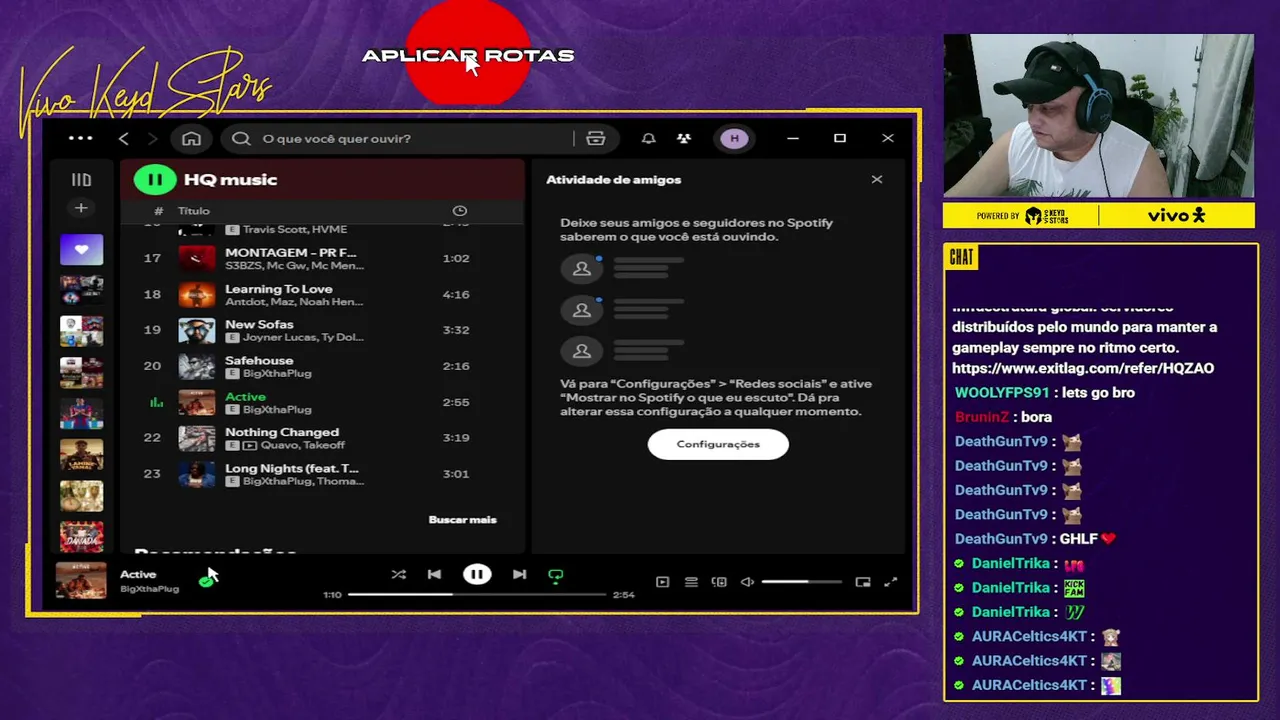The height and width of the screenshot is (720, 1280).
Task: Open second playlist thumbnail in library sidebar
Action: [81, 290]
